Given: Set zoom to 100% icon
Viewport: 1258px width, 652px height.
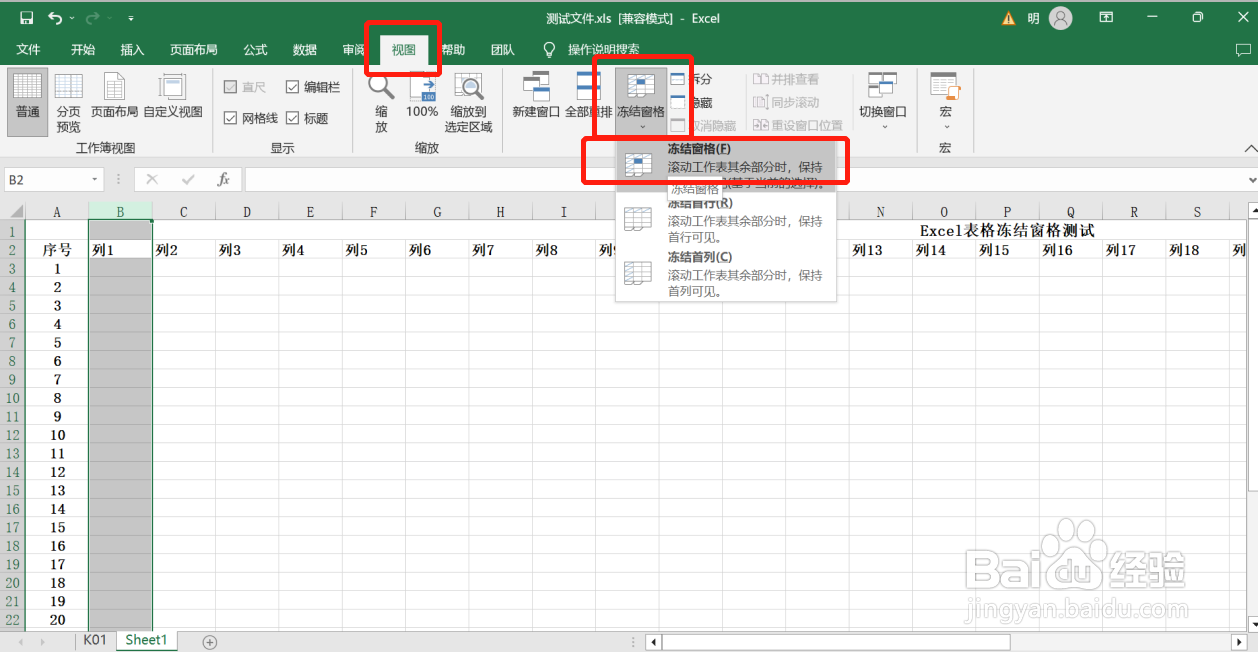Looking at the screenshot, I should click(x=422, y=96).
